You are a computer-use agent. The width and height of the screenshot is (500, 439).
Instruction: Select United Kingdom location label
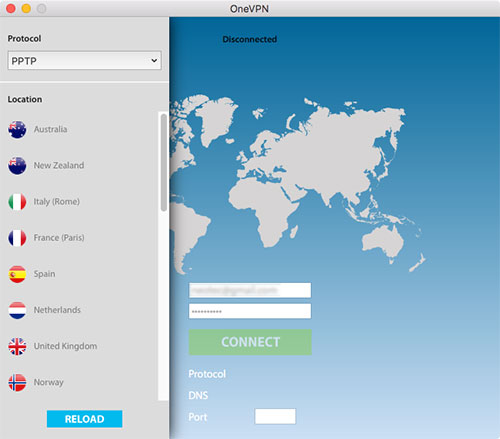(65, 346)
